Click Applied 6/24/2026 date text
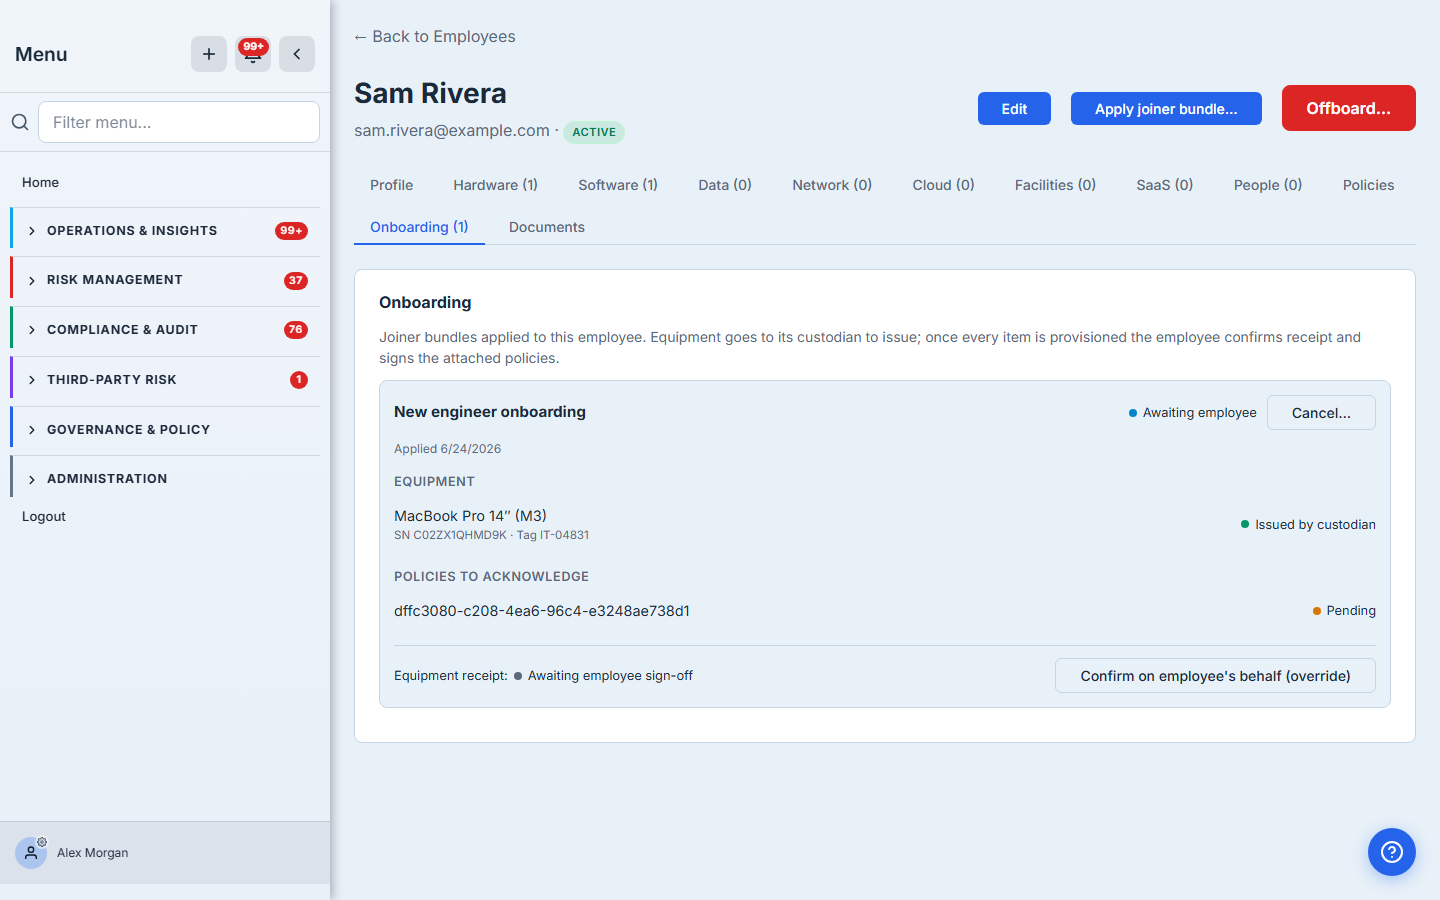 (x=448, y=449)
